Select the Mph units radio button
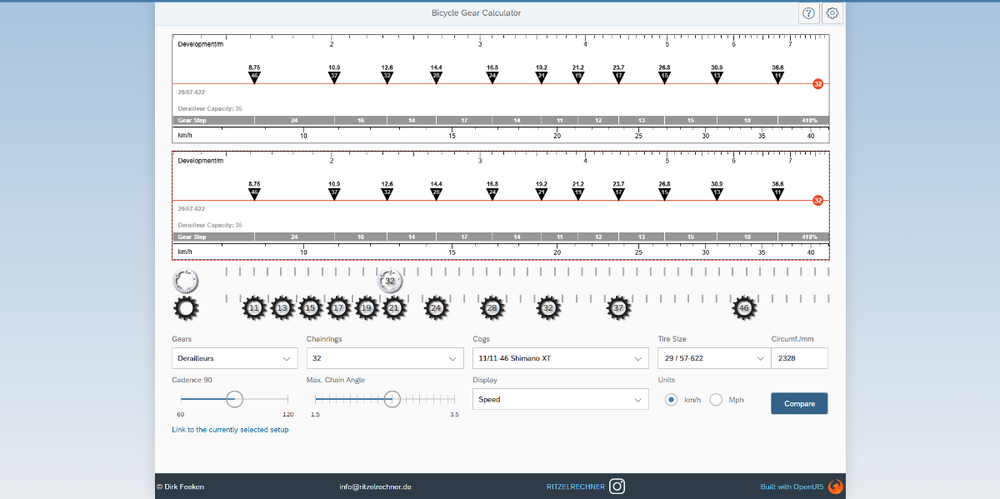Image resolution: width=1000 pixels, height=499 pixels. click(716, 399)
